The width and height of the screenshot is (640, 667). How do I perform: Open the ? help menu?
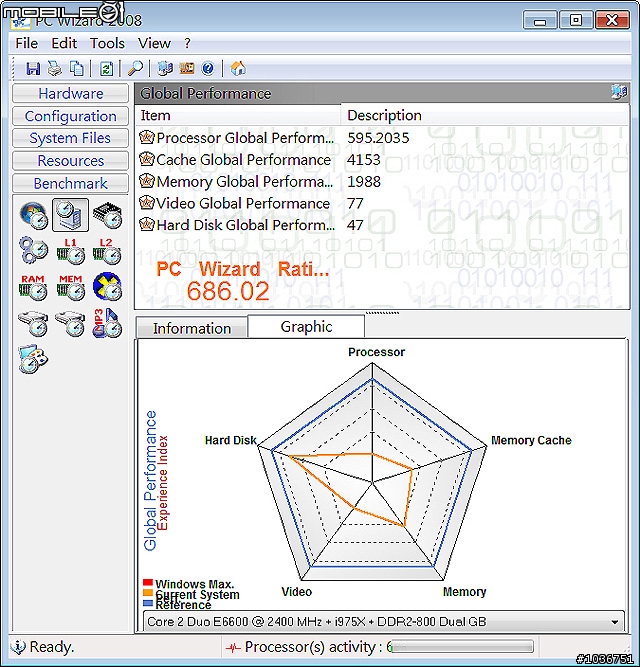tap(188, 43)
